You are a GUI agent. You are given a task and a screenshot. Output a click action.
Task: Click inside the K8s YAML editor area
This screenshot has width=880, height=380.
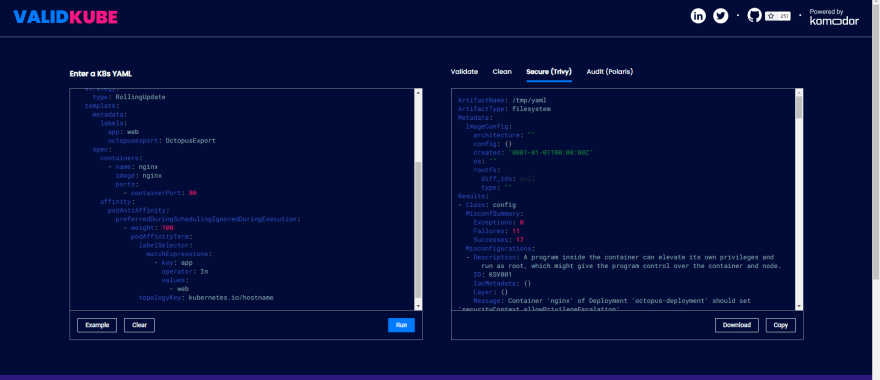tap(242, 199)
